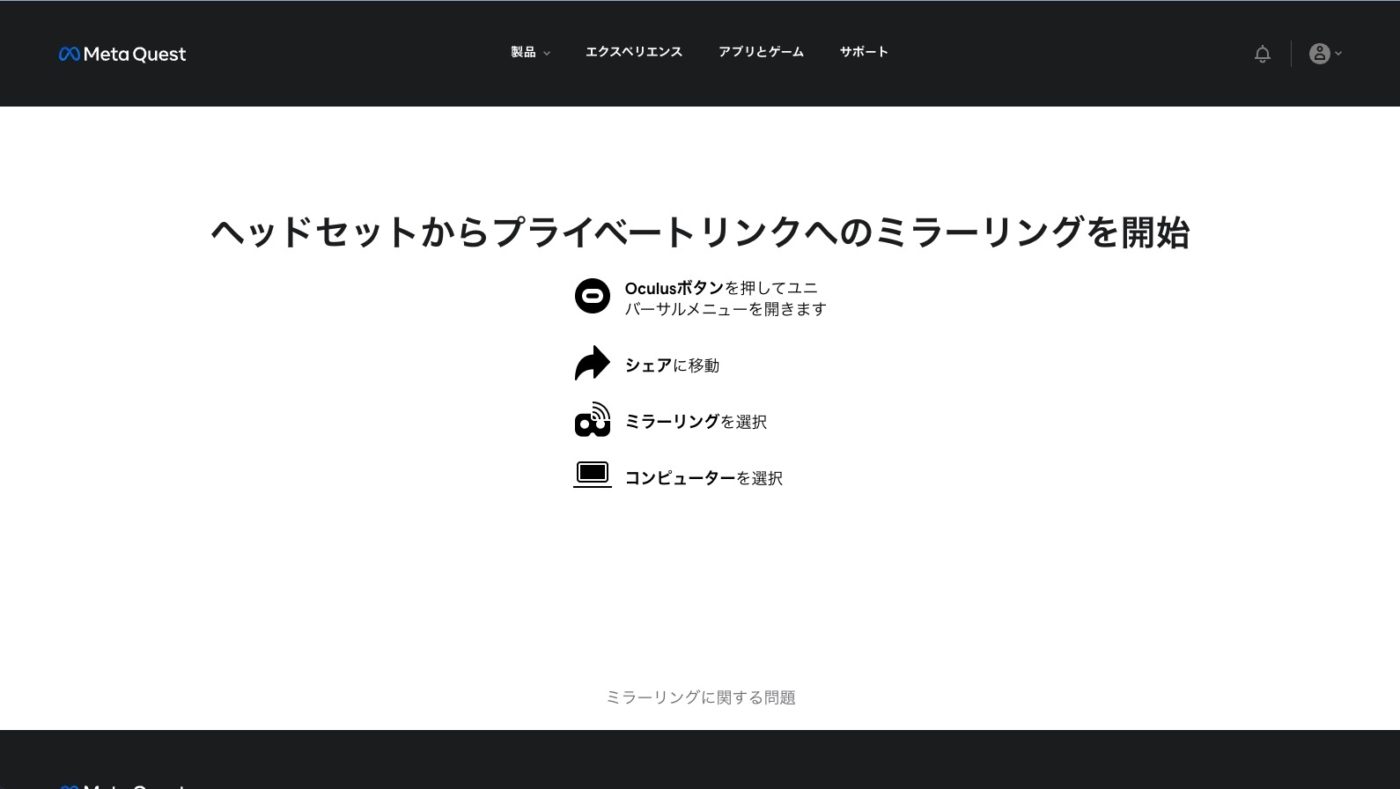Open the account profile avatar menu
The width and height of the screenshot is (1400, 789).
tap(1320, 54)
